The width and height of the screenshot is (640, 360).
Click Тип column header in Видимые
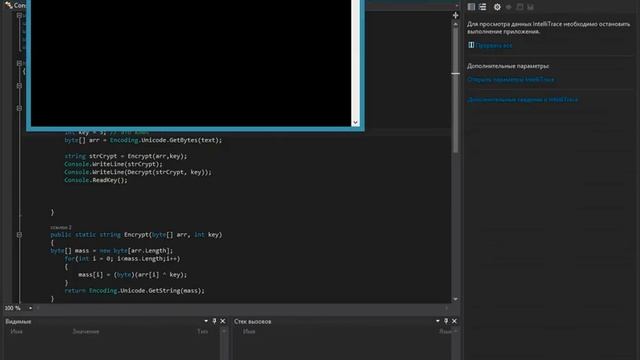tap(202, 331)
